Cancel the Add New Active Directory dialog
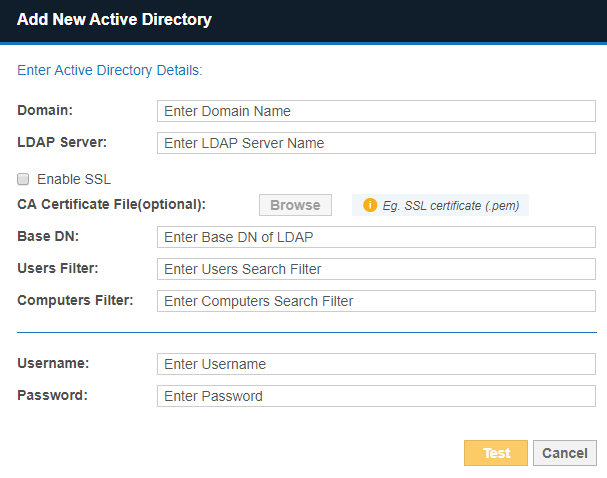 coord(564,453)
